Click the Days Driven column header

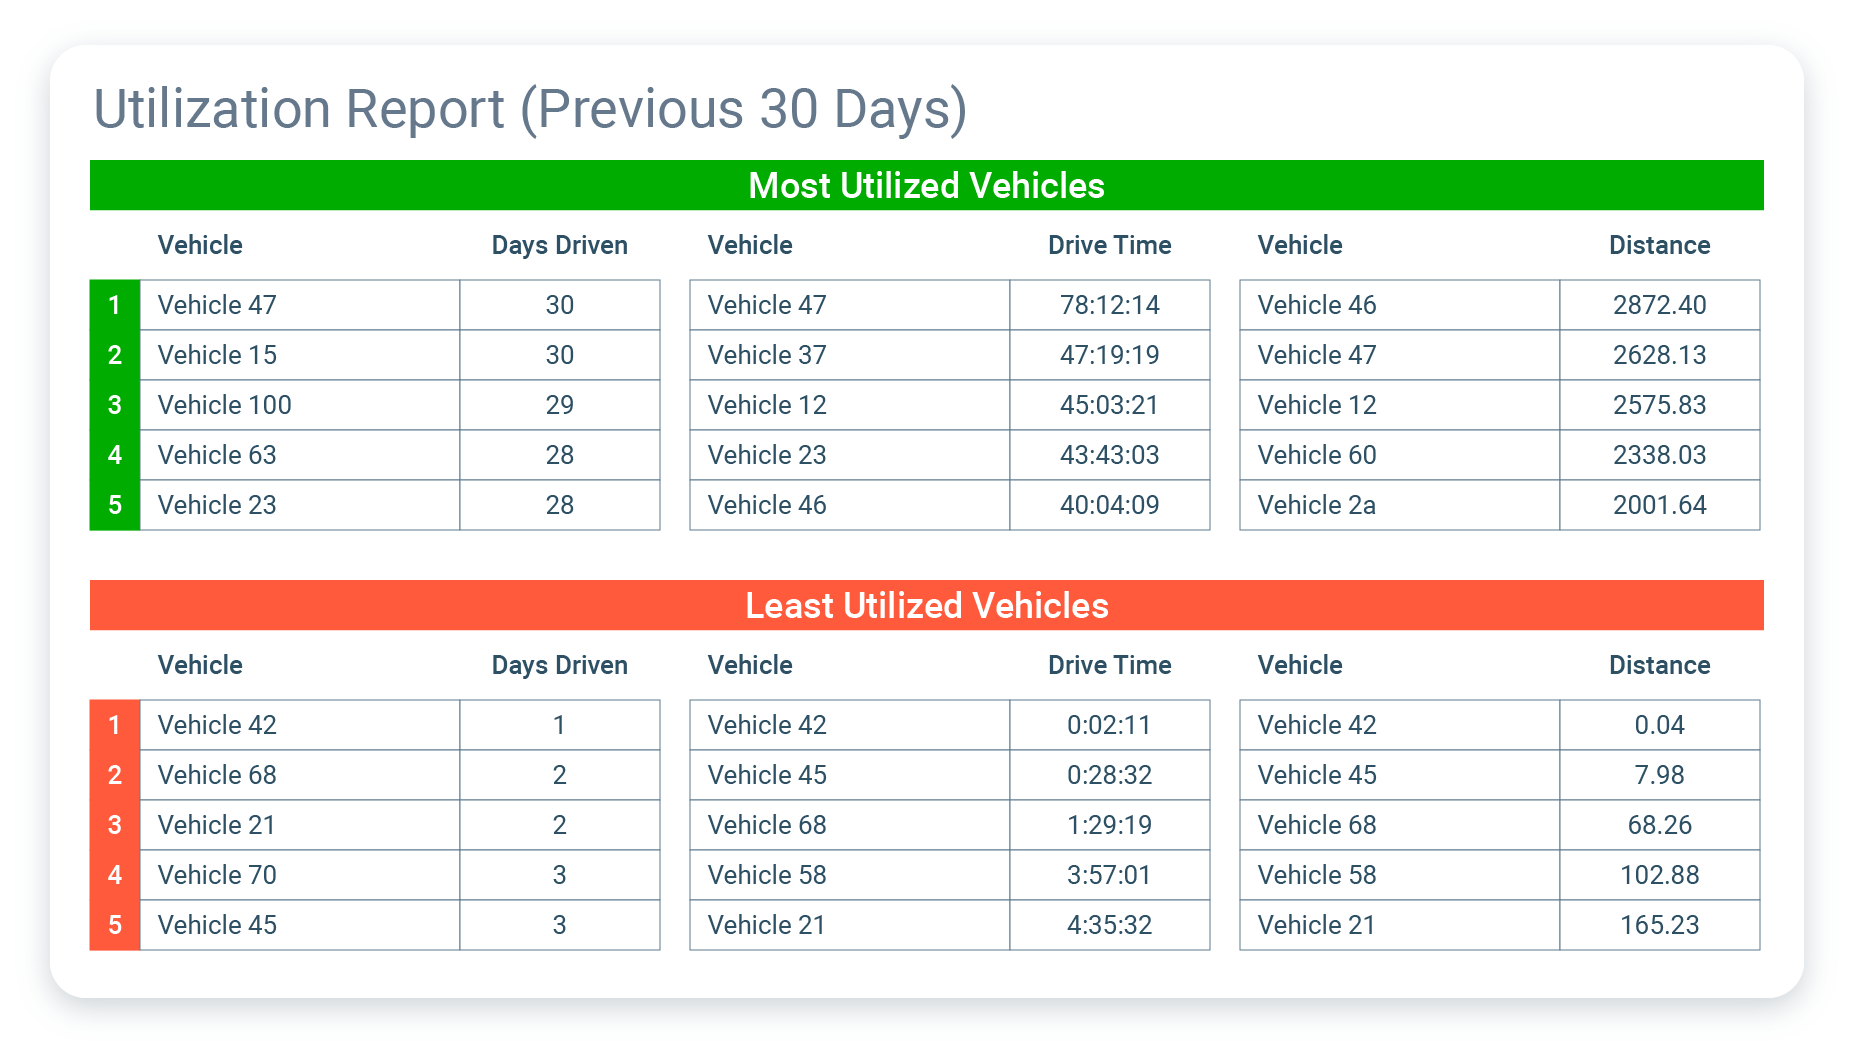click(559, 245)
